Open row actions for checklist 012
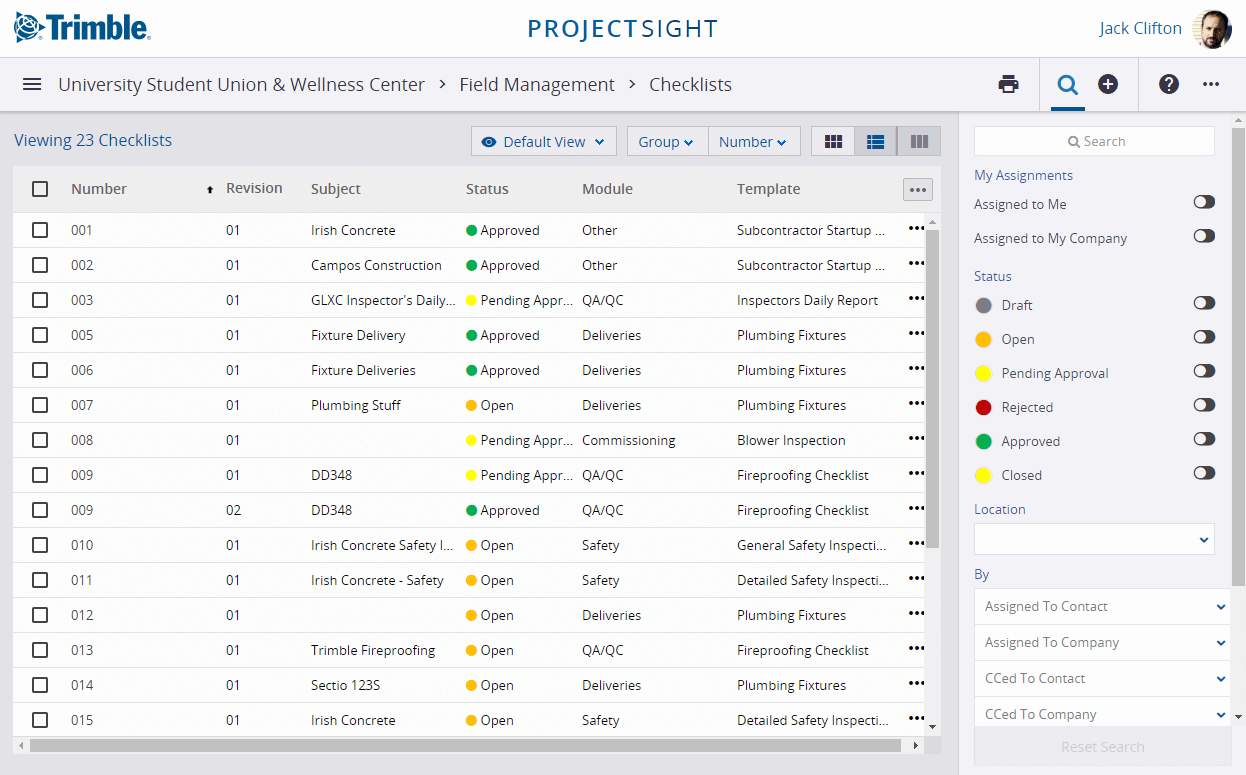The image size is (1246, 775). 916,614
